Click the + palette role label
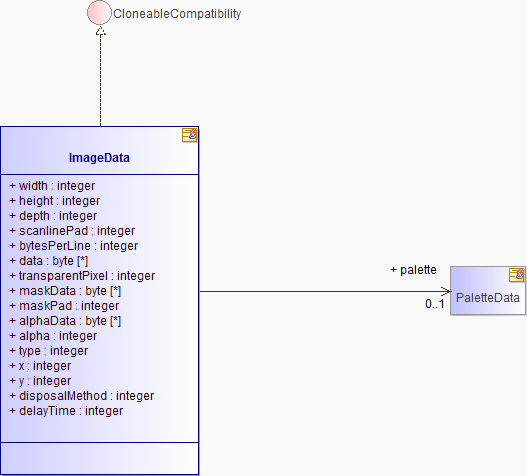 413,270
